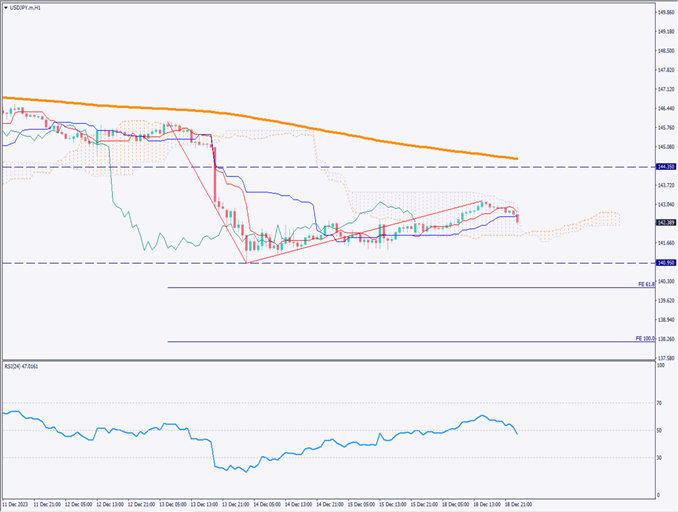This screenshot has height=512, width=678.
Task: Click the RSI 70 level scale label
Action: tap(660, 403)
